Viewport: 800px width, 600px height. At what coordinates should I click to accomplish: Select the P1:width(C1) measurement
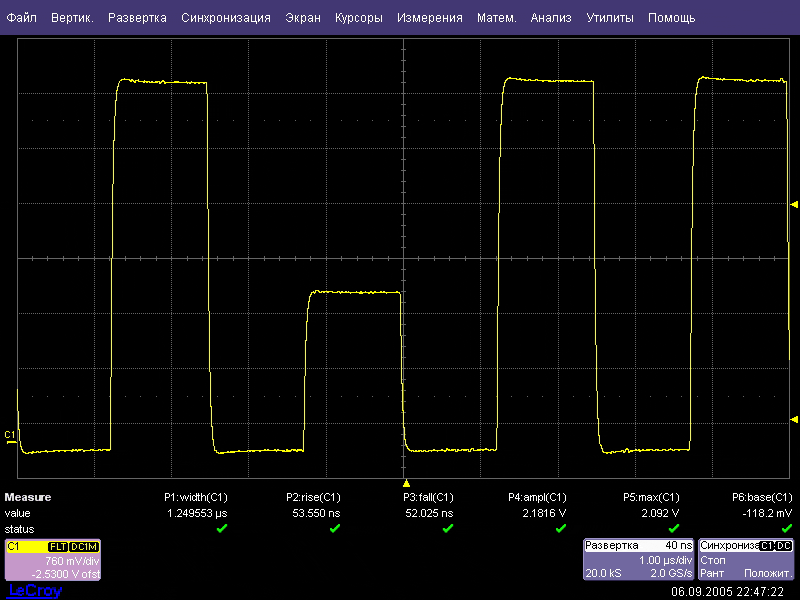point(196,497)
